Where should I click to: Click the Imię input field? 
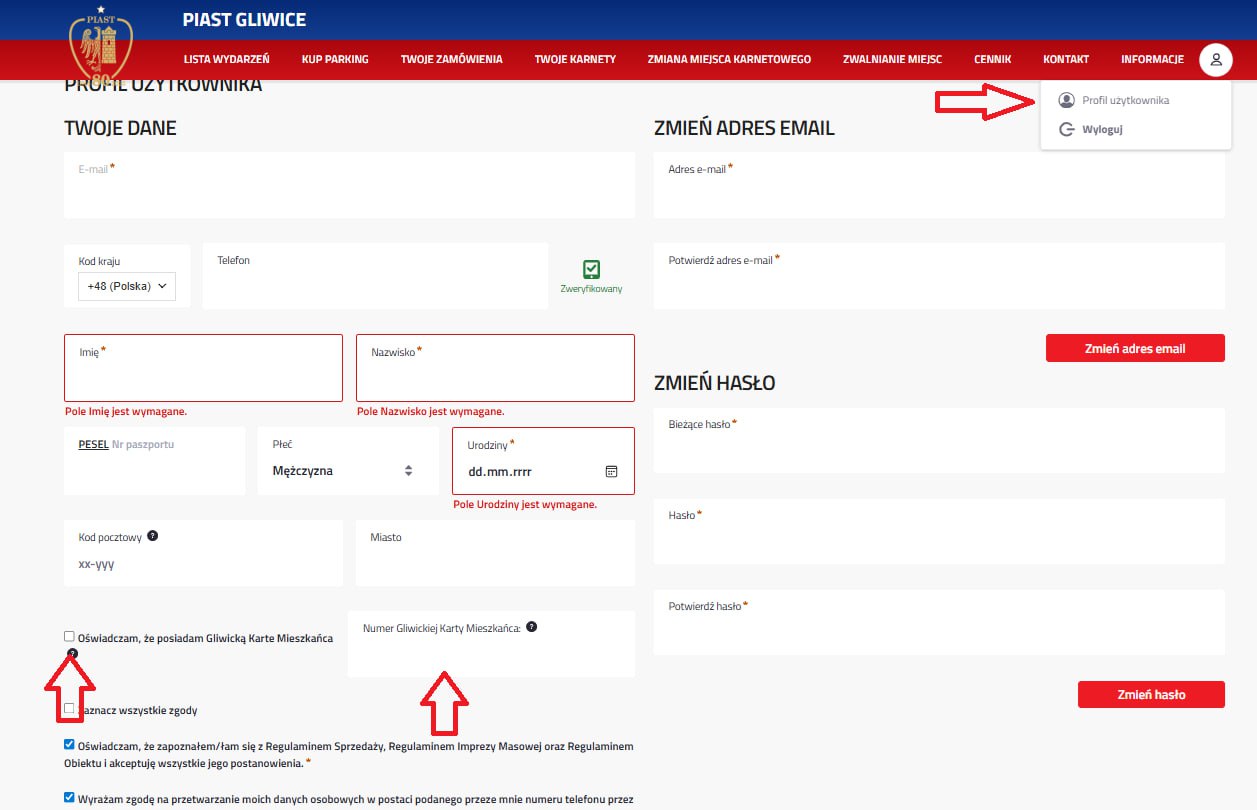pos(203,378)
